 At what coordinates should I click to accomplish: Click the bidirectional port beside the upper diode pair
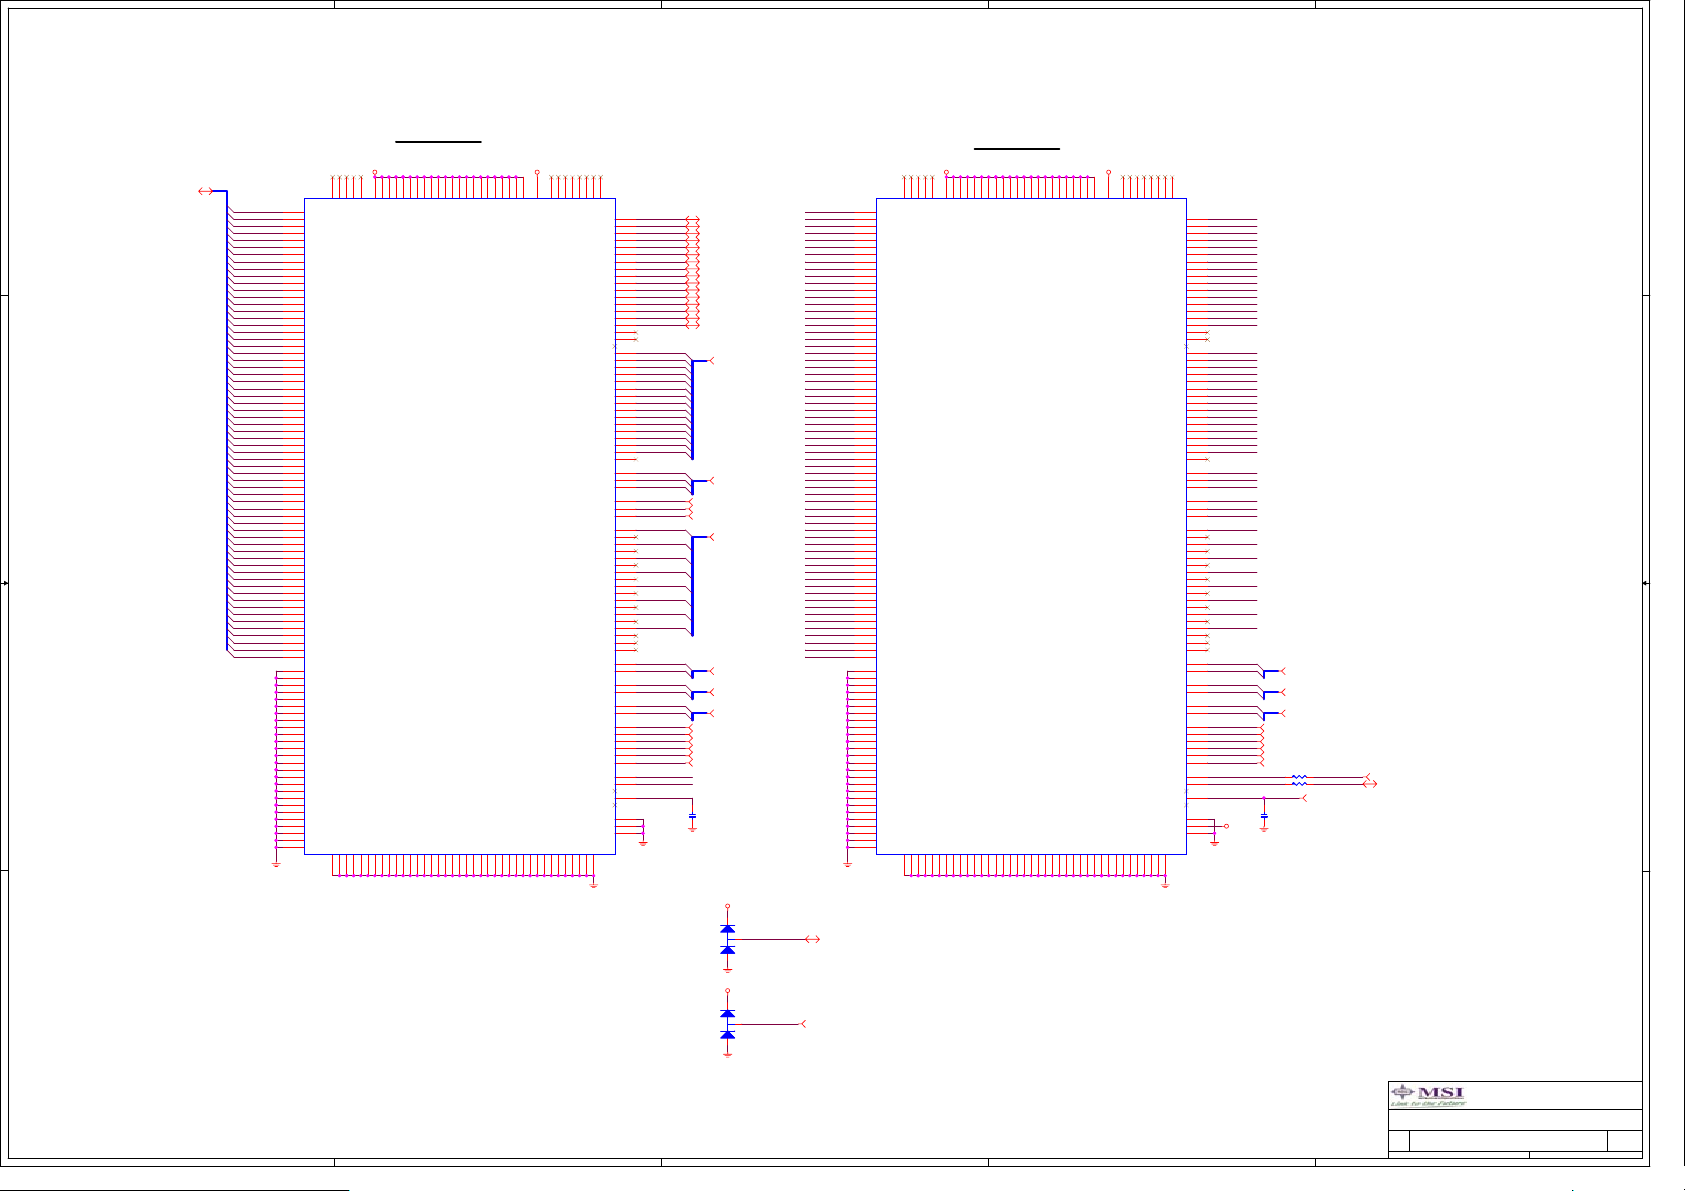pyautogui.click(x=813, y=939)
